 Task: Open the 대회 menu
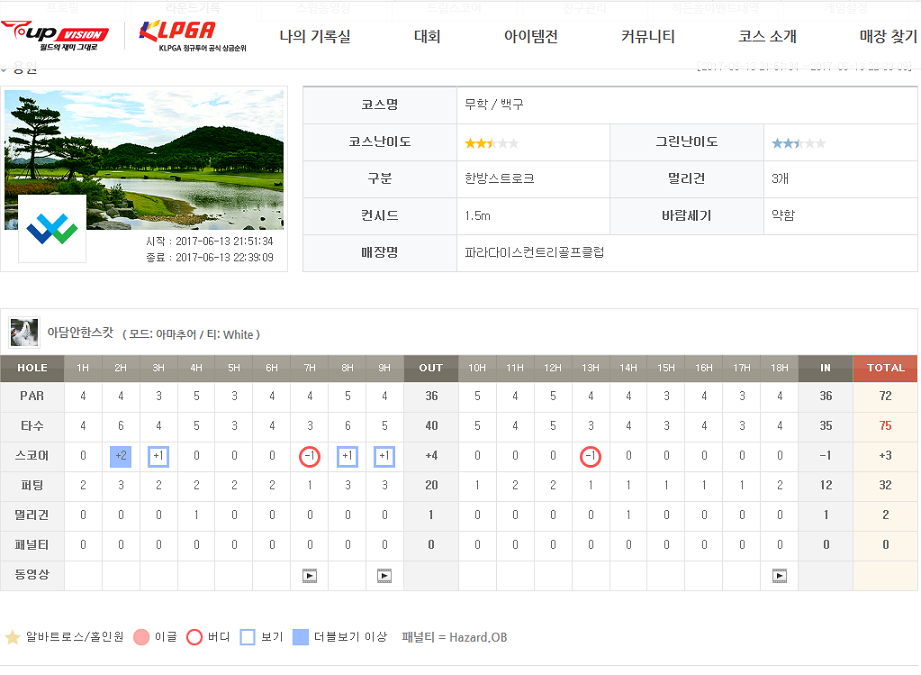(427, 37)
